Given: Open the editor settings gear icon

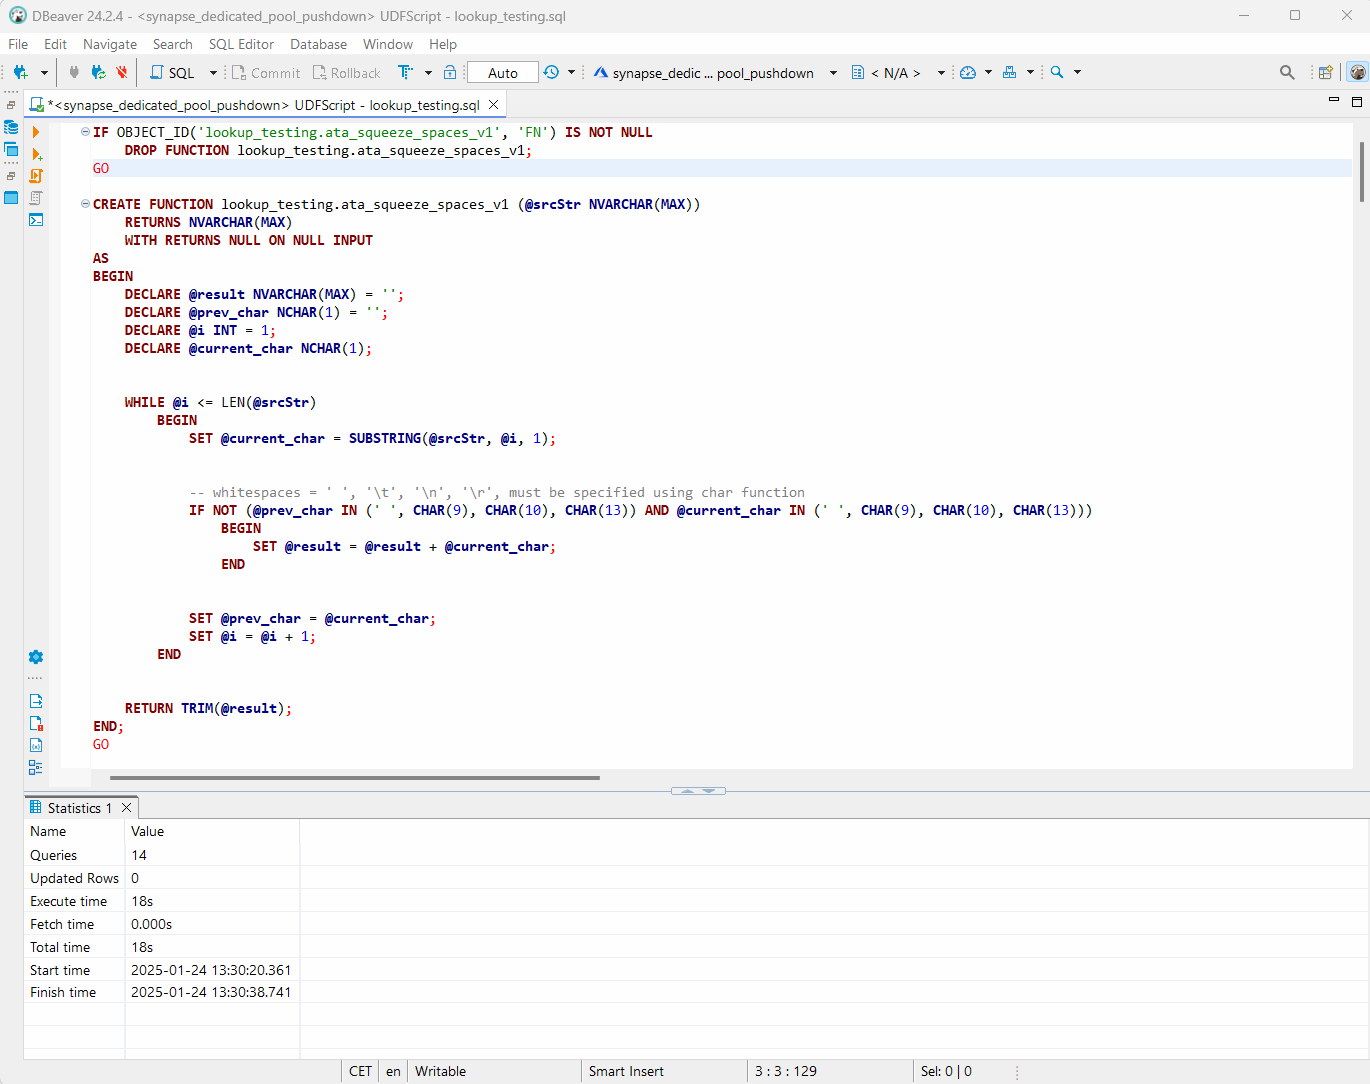Looking at the screenshot, I should (36, 657).
